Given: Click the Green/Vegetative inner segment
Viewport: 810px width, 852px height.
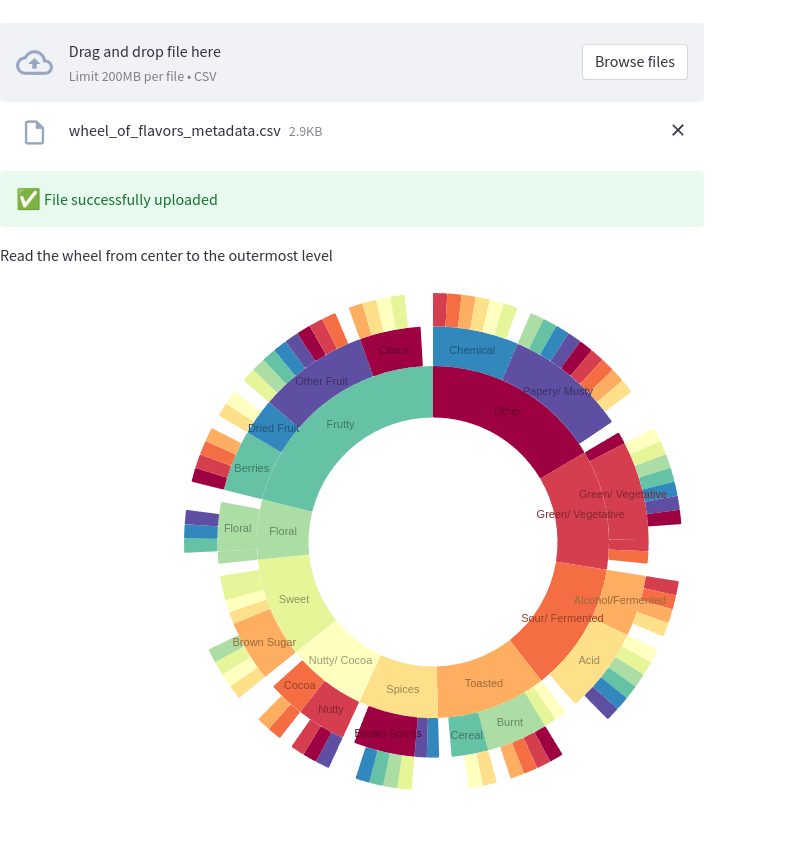Looking at the screenshot, I should coord(580,514).
